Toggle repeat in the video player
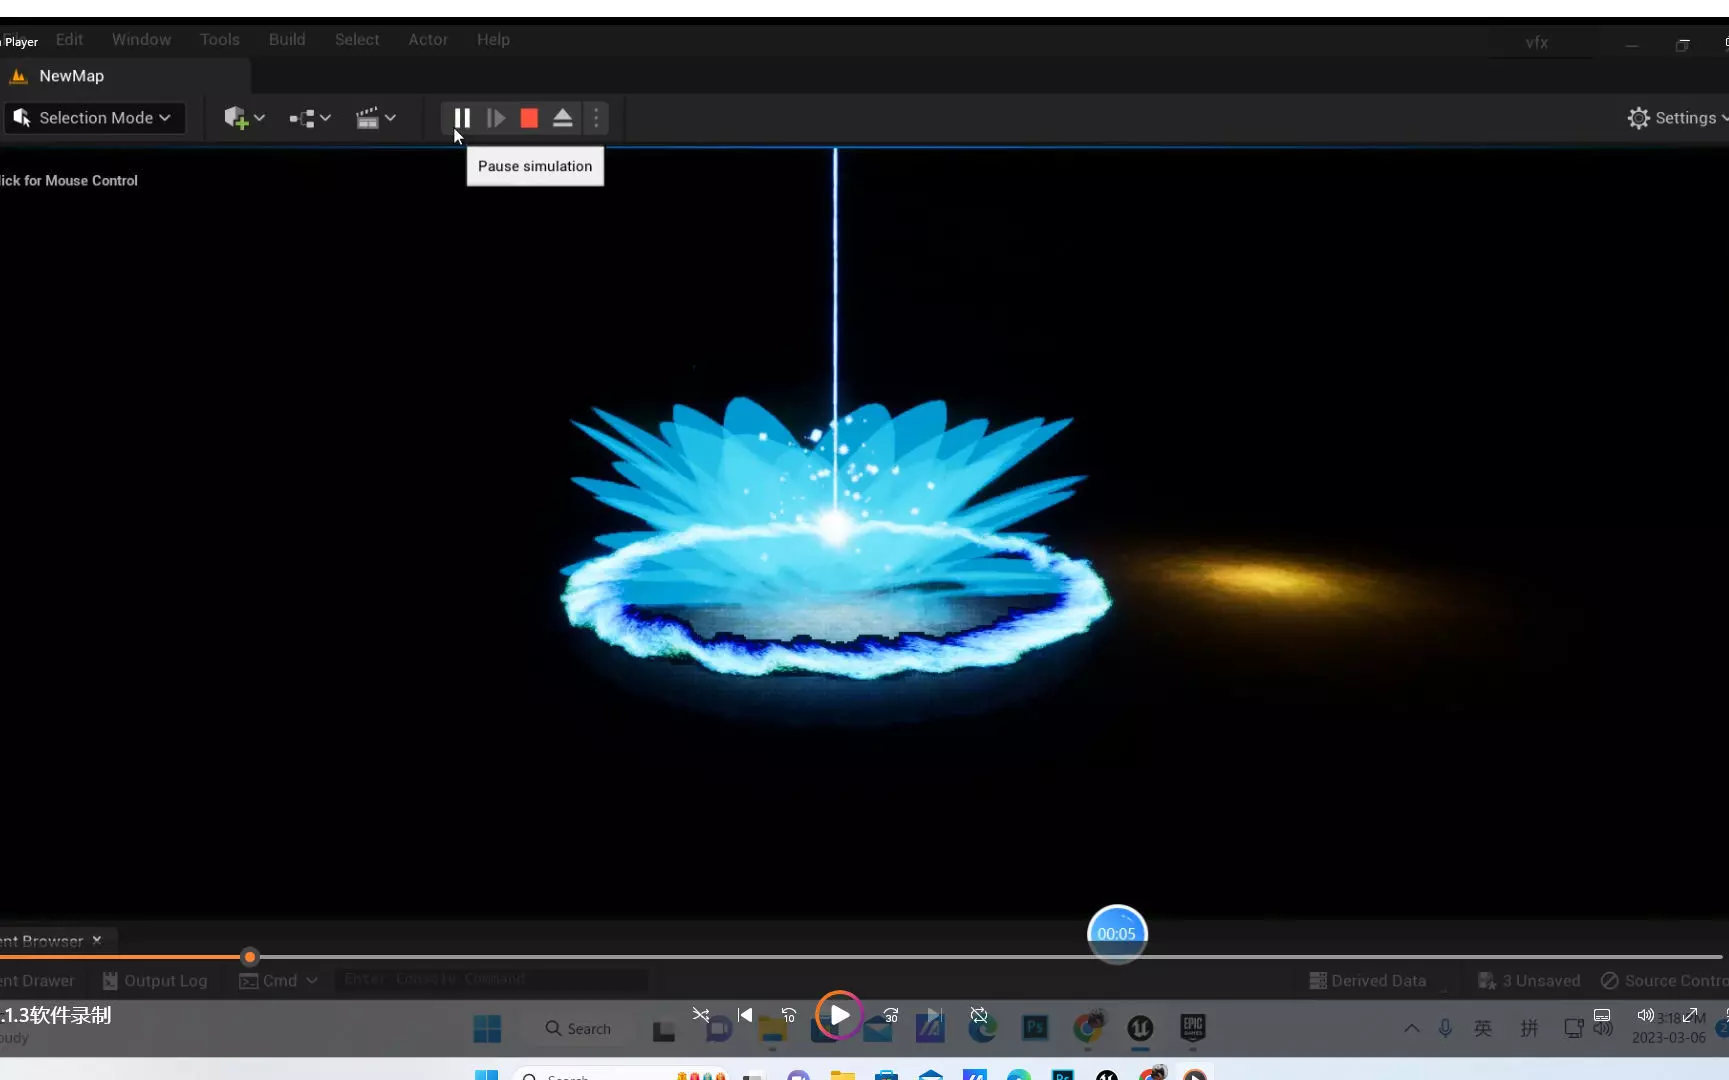 pos(979,1015)
